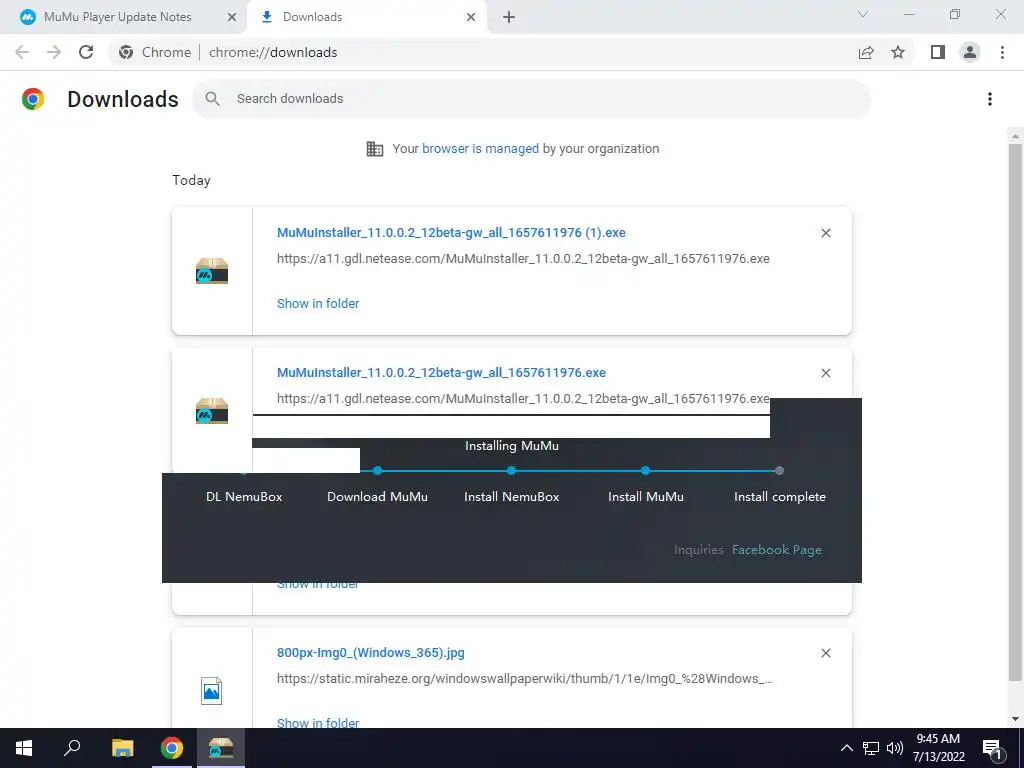This screenshot has height=768, width=1024.
Task: Open taskbar search
Action: [72, 748]
